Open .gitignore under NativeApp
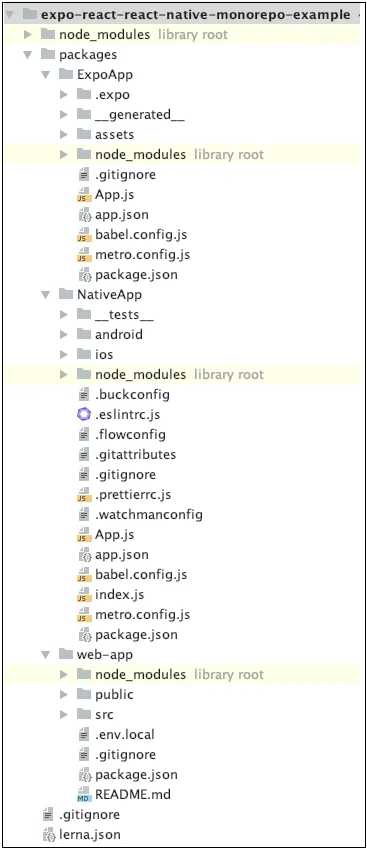The height and width of the screenshot is (848, 367). (125, 475)
